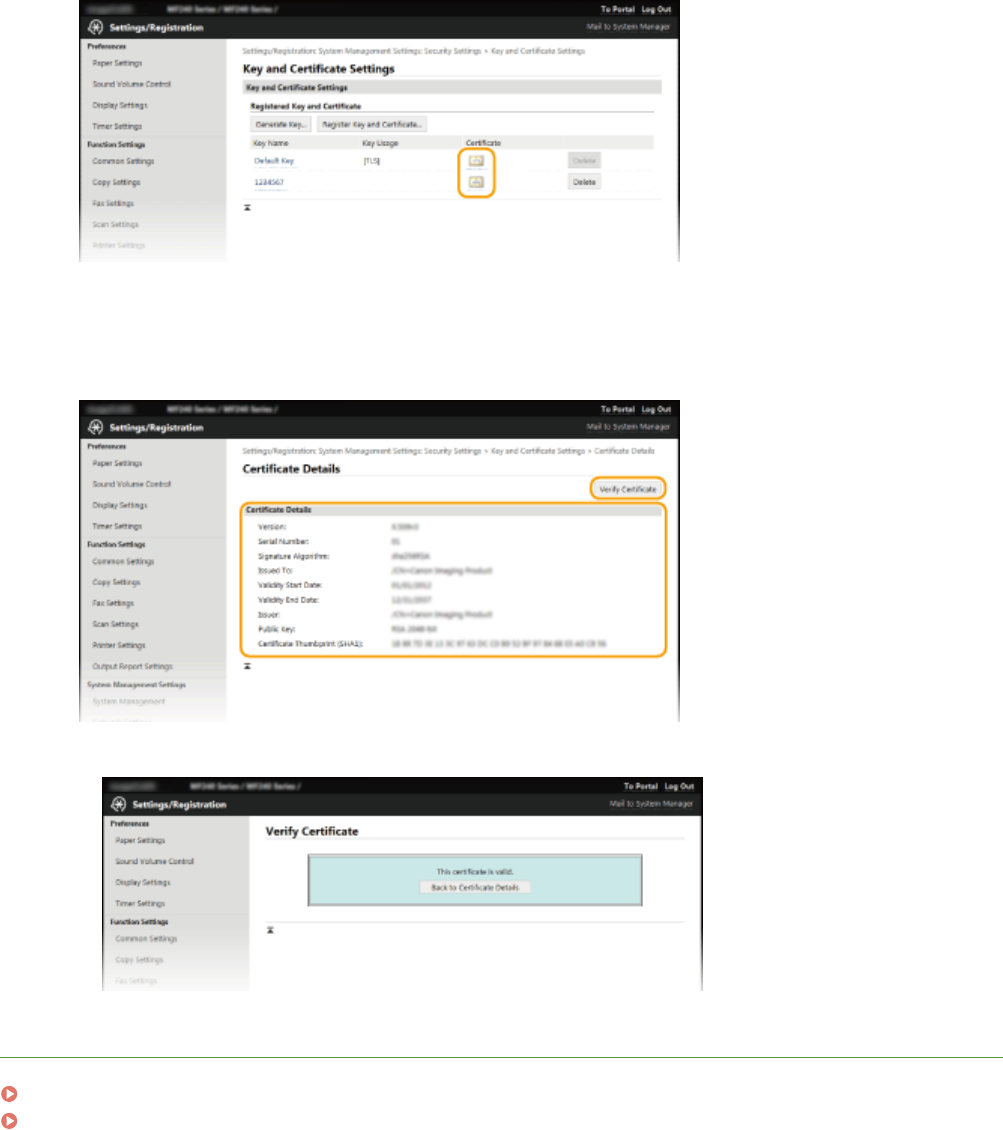The image size is (1003, 1130).
Task: Click Register Key and Certificate... button
Action: (x=372, y=125)
